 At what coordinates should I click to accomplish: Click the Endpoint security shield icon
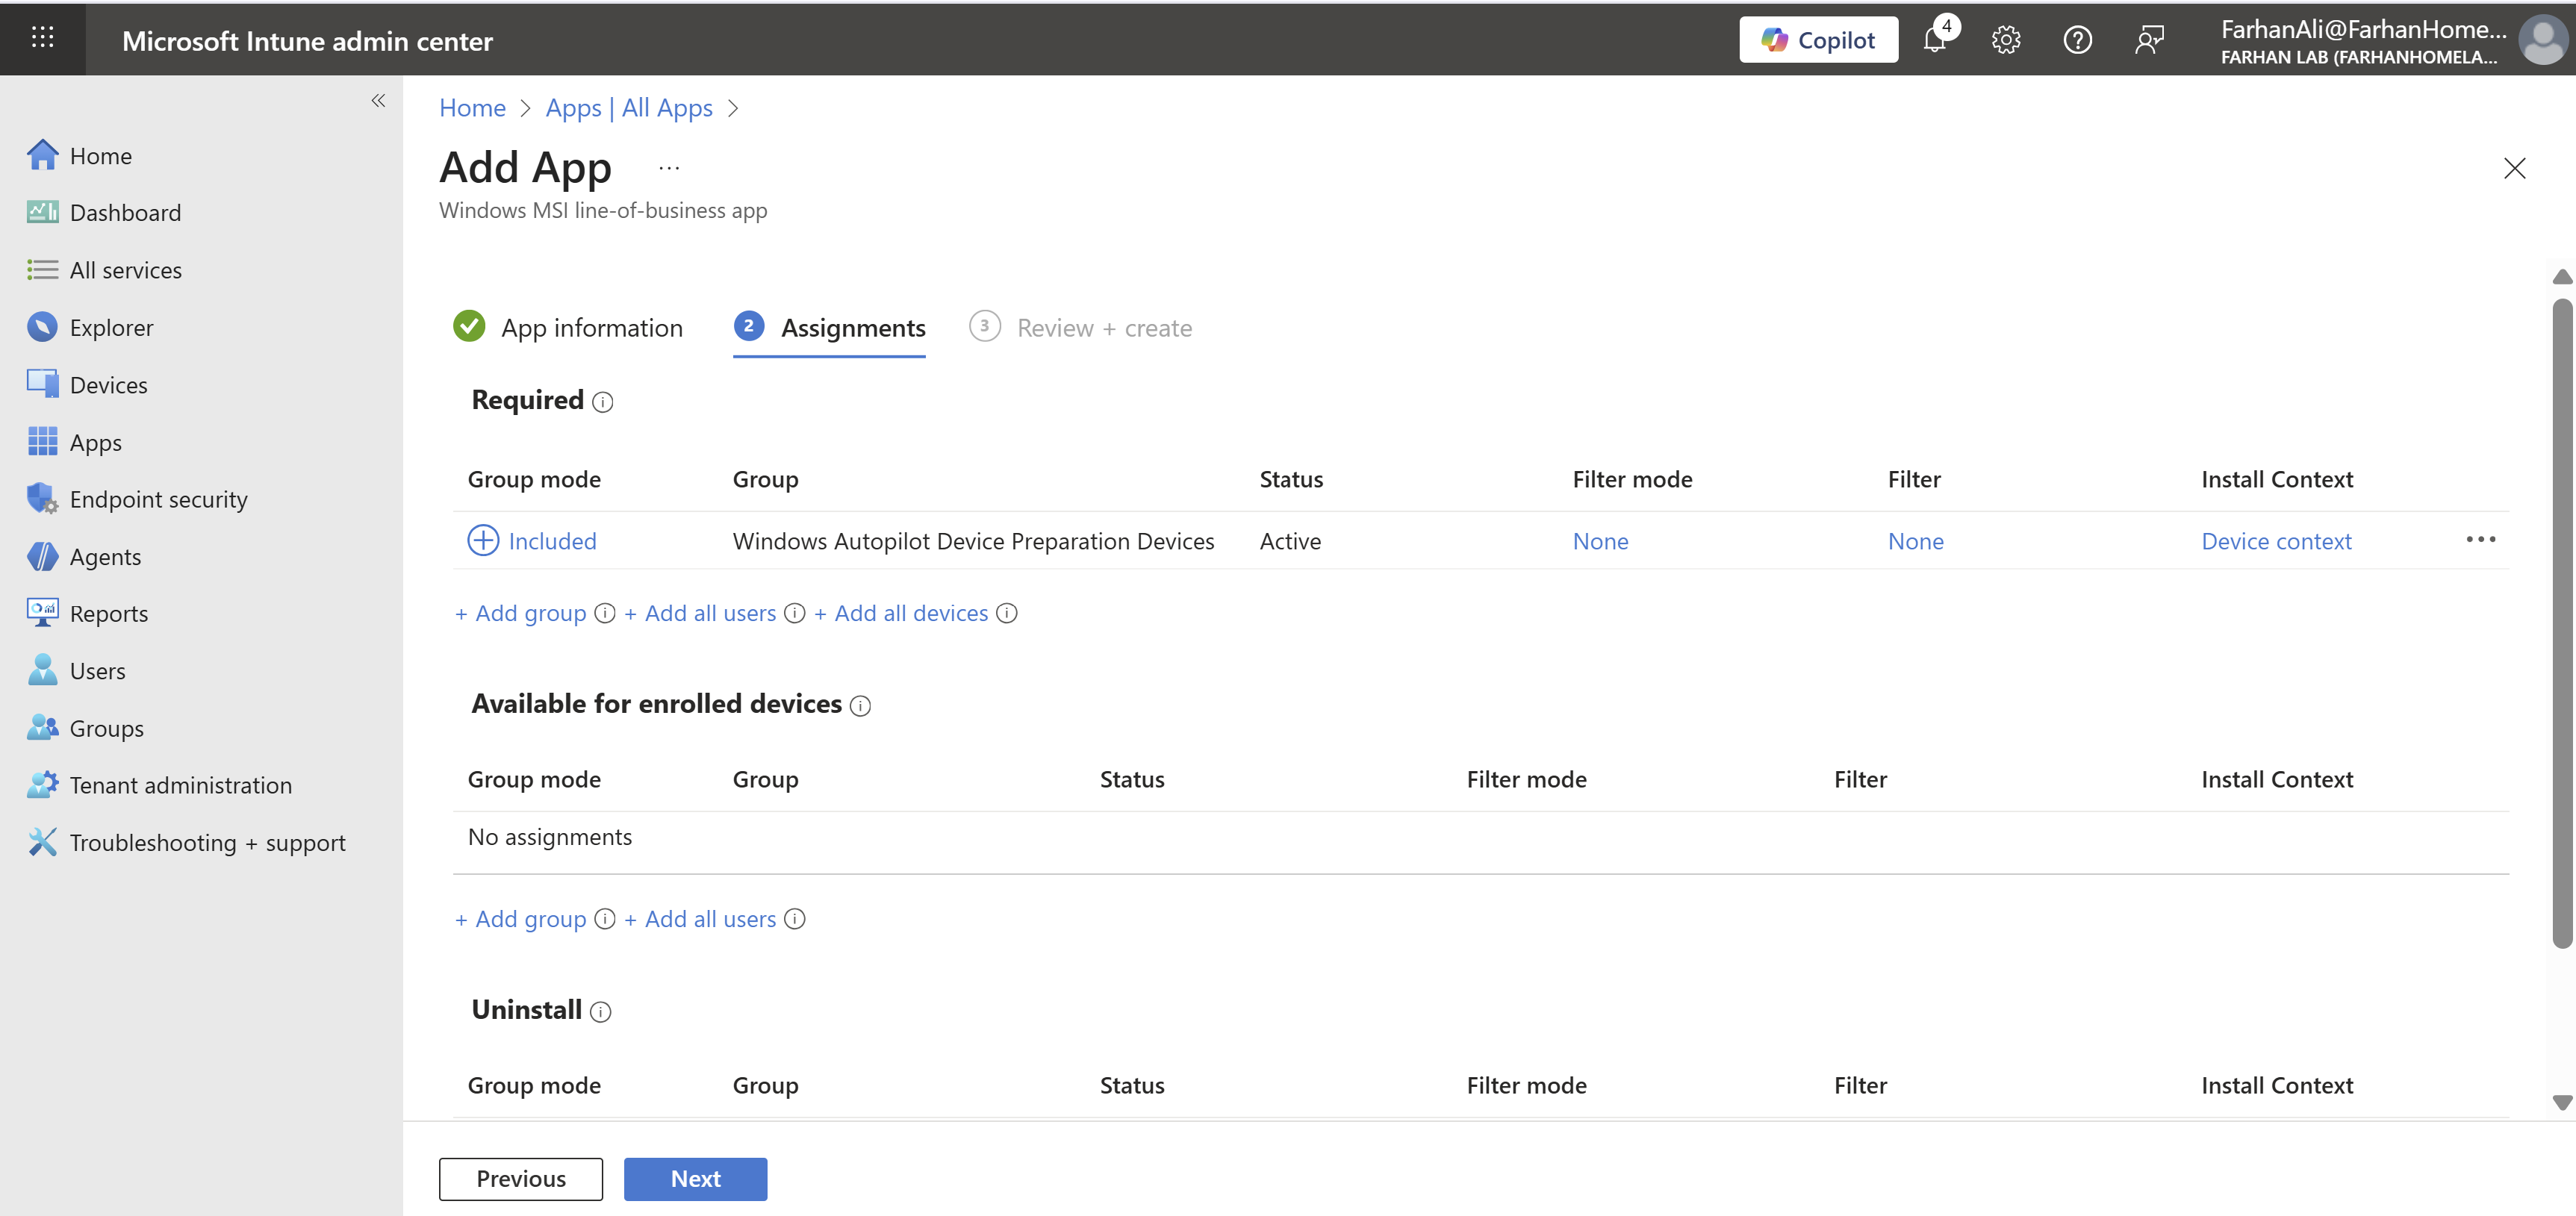click(42, 498)
